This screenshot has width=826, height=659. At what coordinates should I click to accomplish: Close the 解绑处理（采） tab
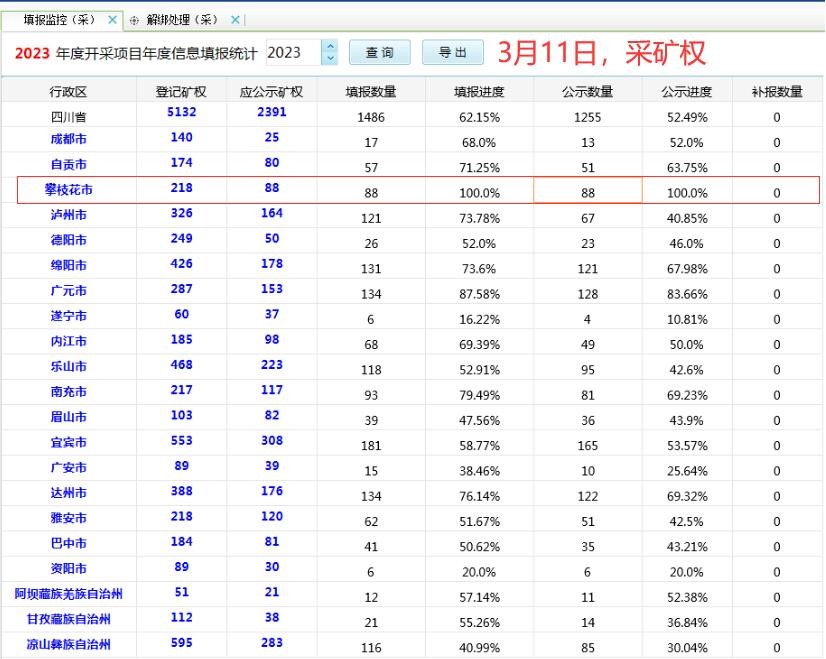[x=235, y=20]
